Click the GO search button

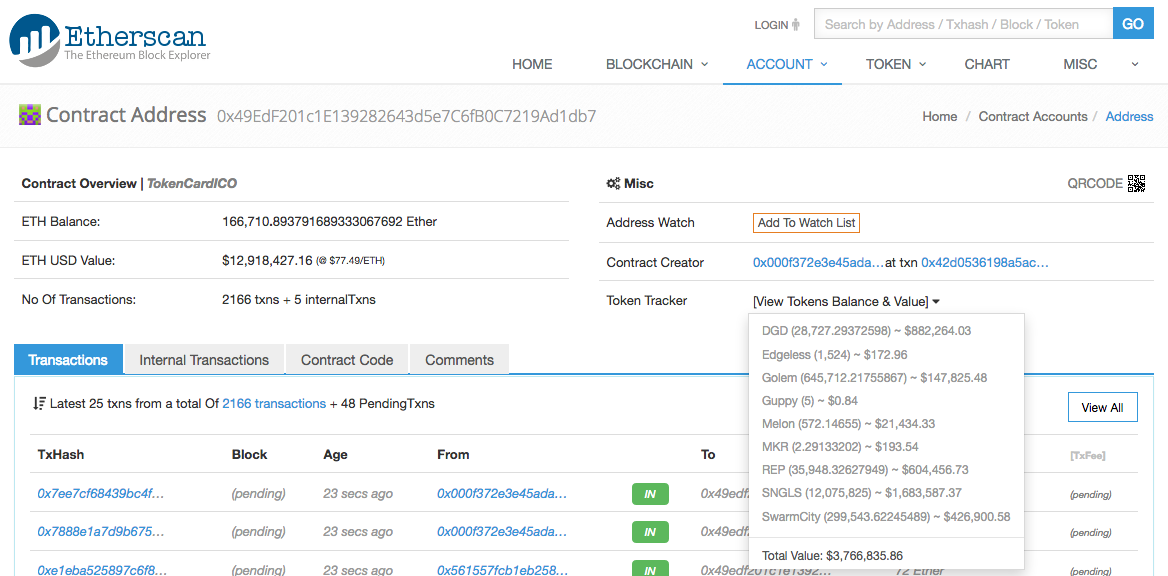[1133, 24]
